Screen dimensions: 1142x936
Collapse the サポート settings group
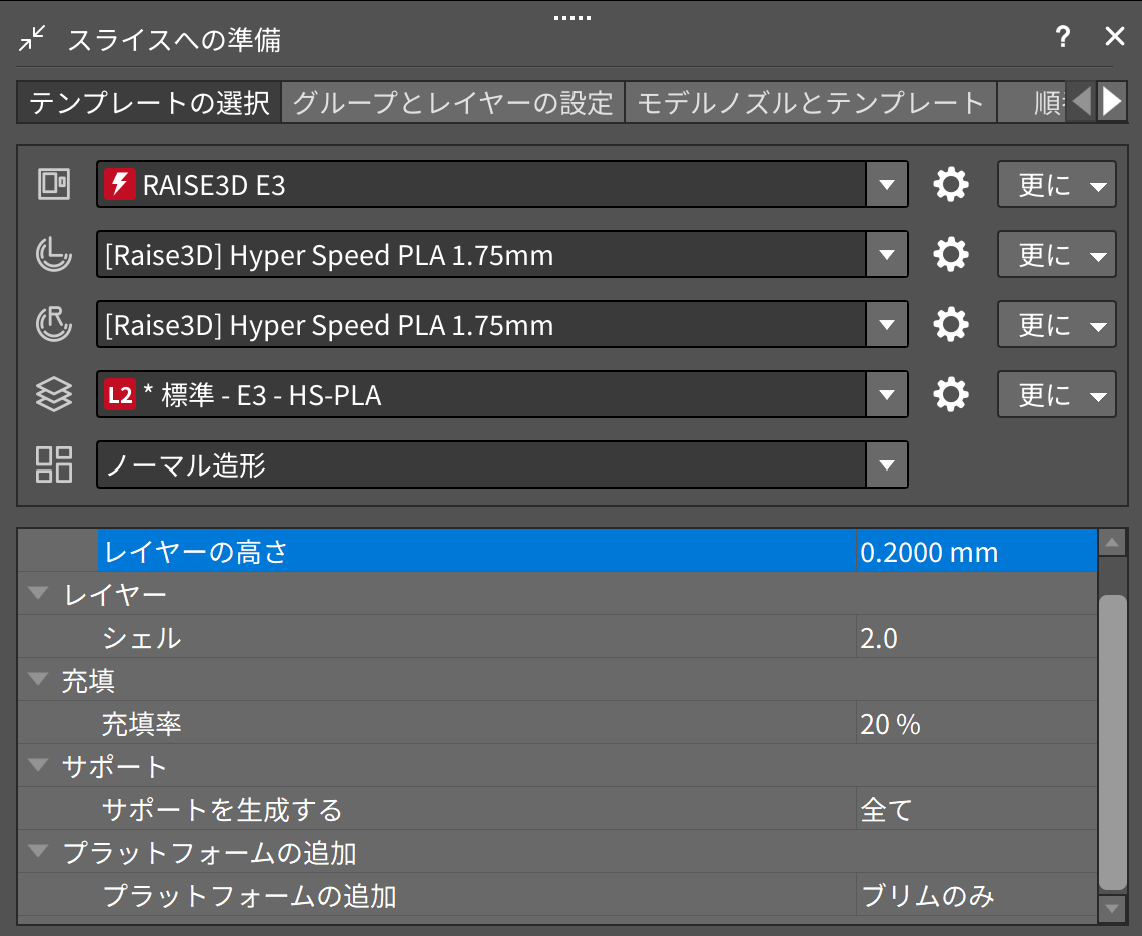click(x=38, y=766)
